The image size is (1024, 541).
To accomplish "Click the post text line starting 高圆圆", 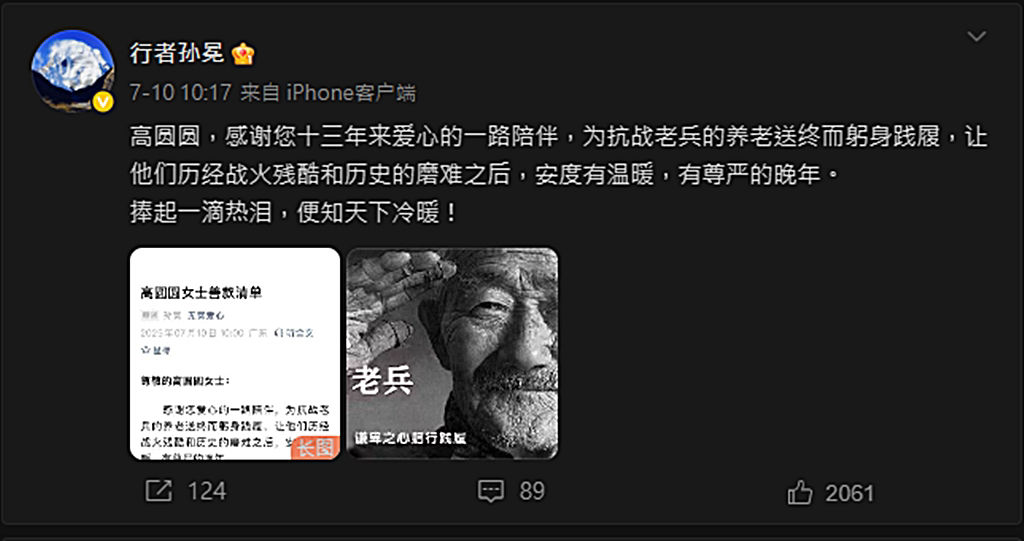I will (x=559, y=138).
